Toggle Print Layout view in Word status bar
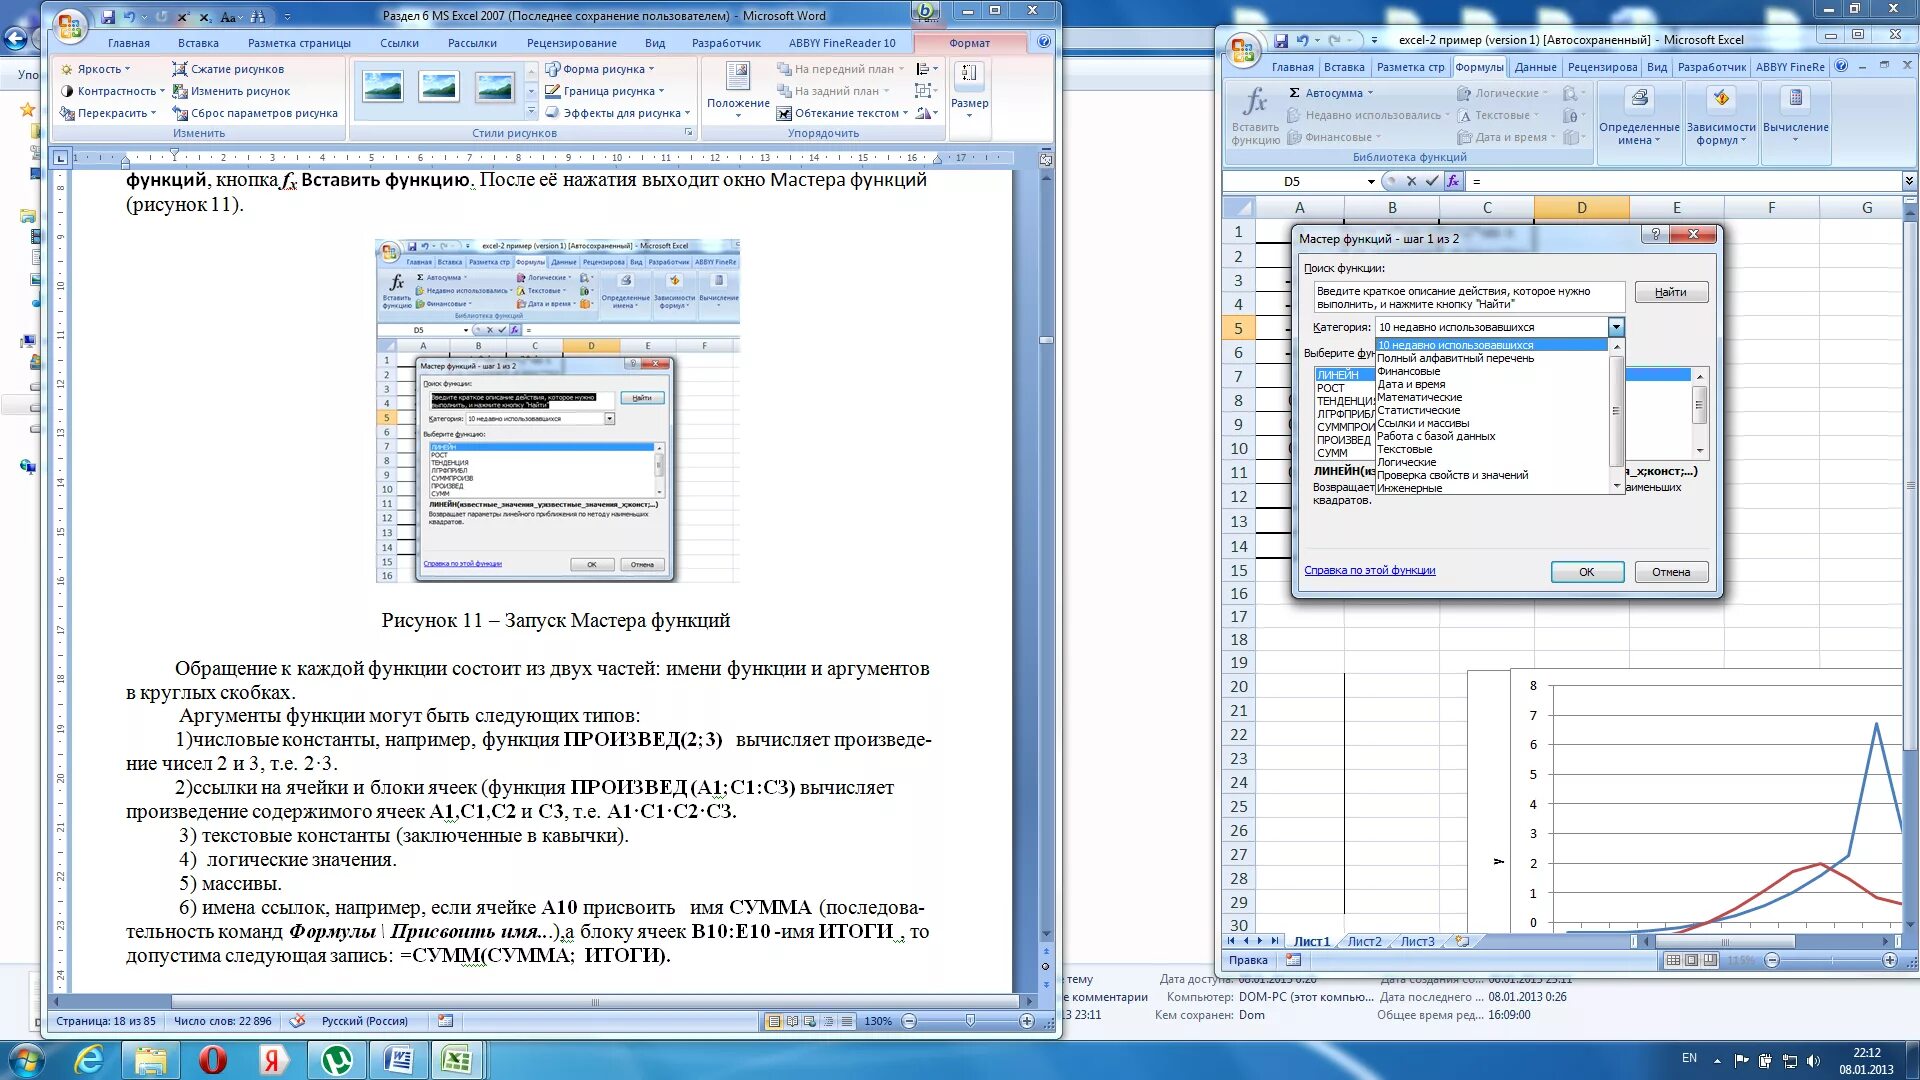 pos(773,1021)
